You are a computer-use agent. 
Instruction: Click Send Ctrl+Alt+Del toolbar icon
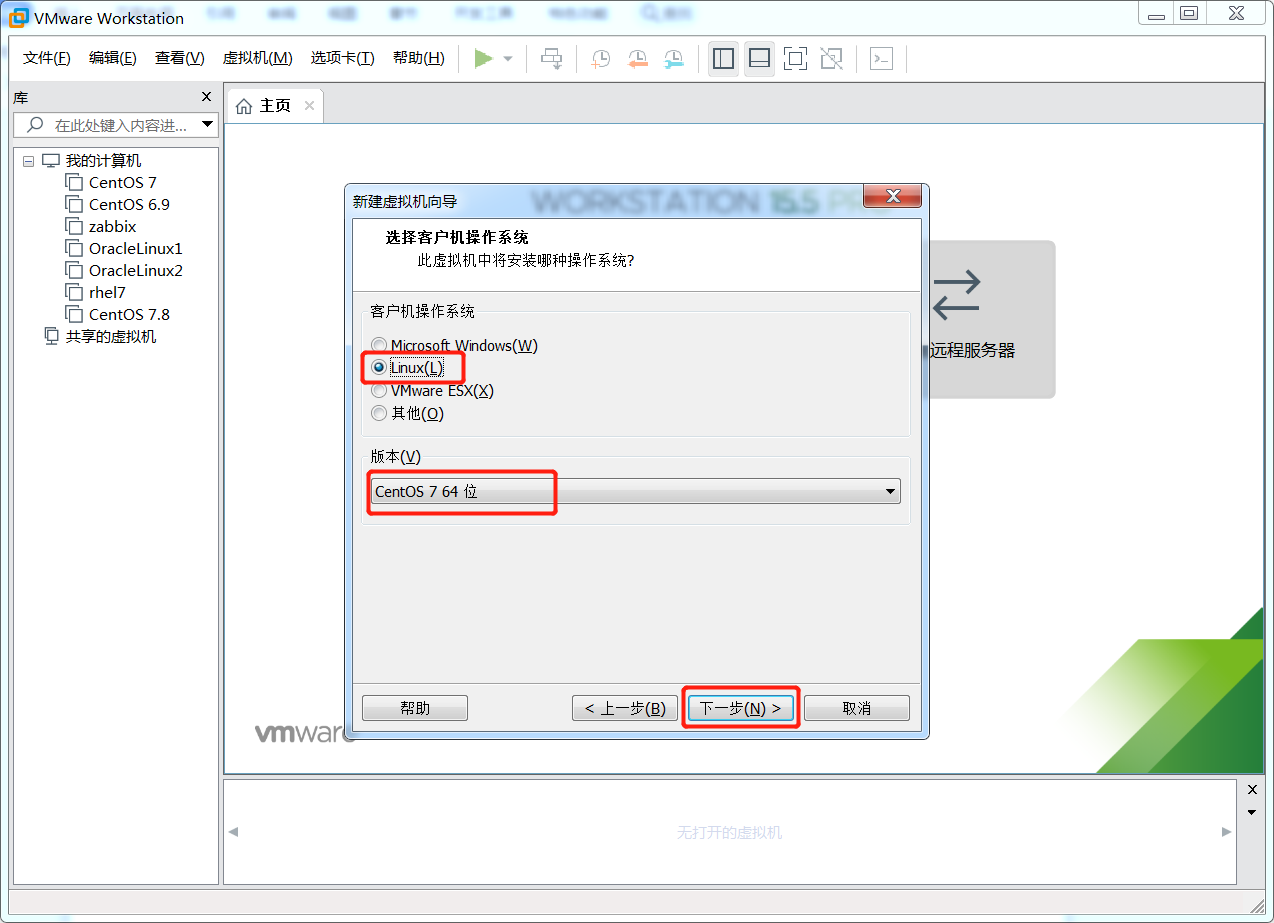552,59
